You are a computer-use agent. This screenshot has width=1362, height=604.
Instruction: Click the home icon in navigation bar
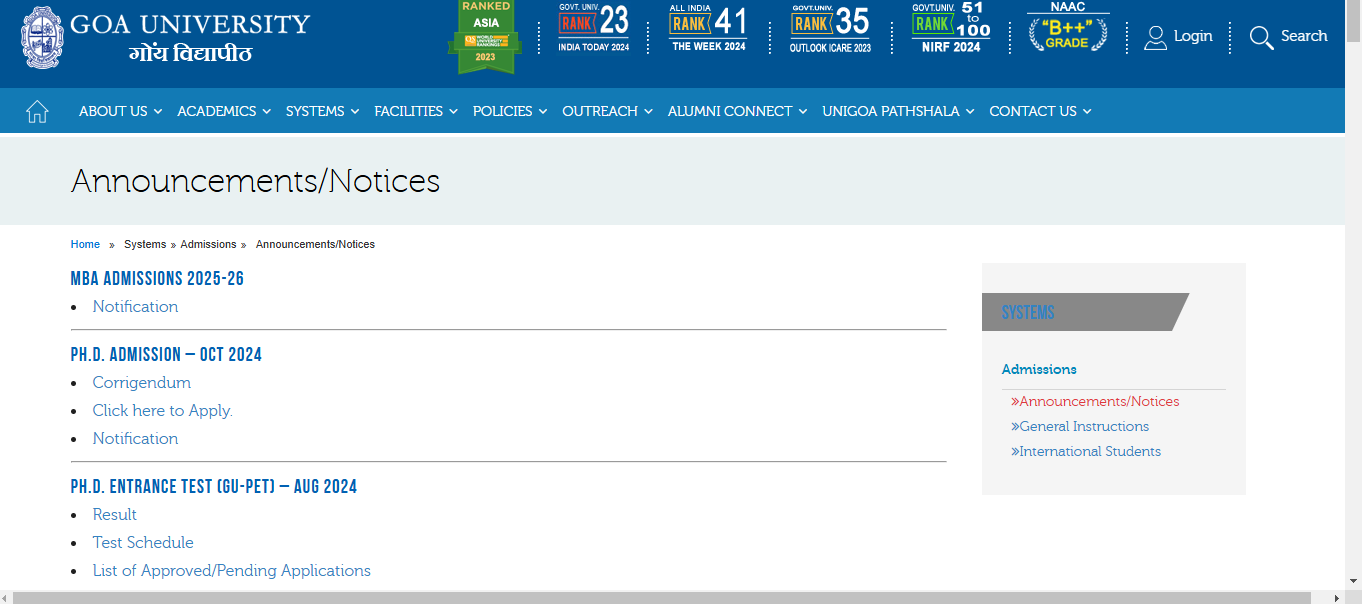tap(37, 112)
